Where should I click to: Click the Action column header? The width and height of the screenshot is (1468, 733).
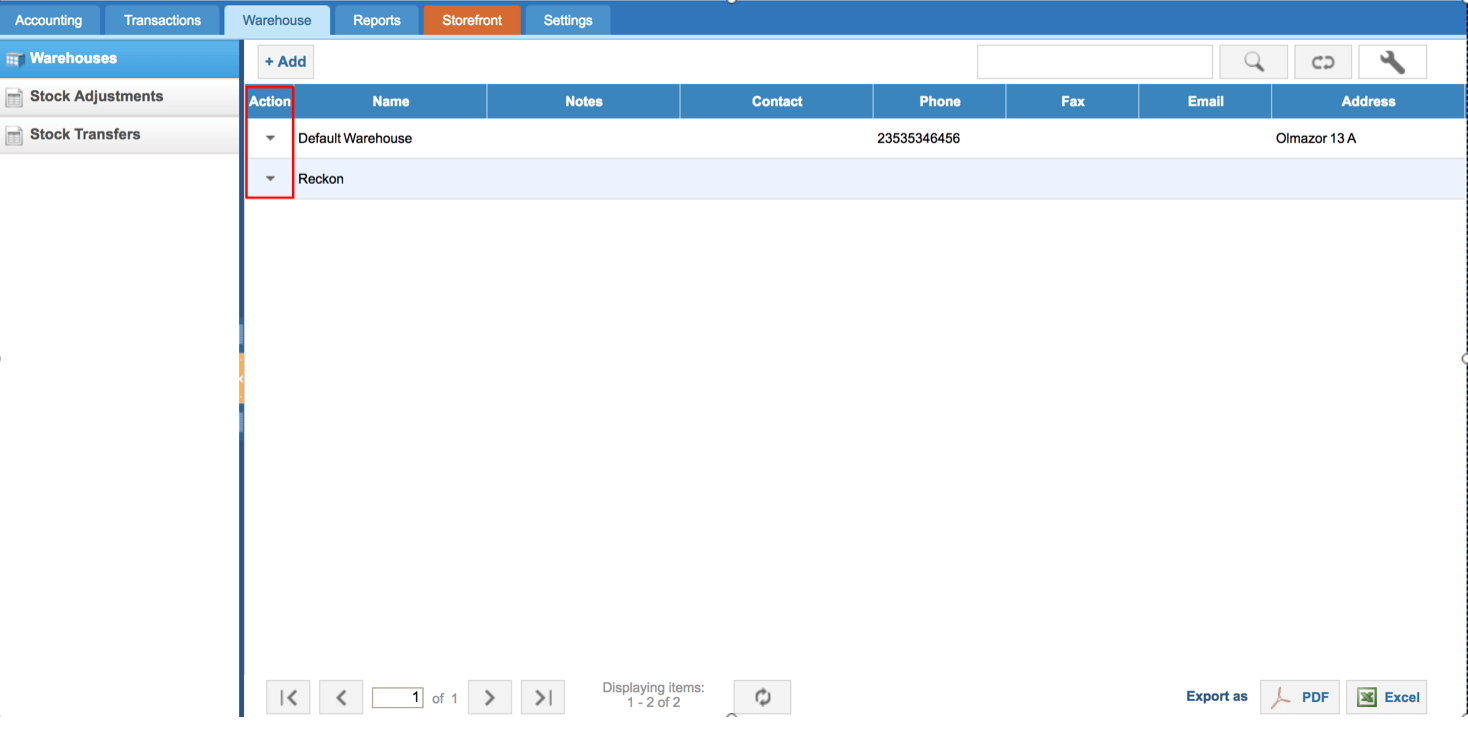point(270,101)
